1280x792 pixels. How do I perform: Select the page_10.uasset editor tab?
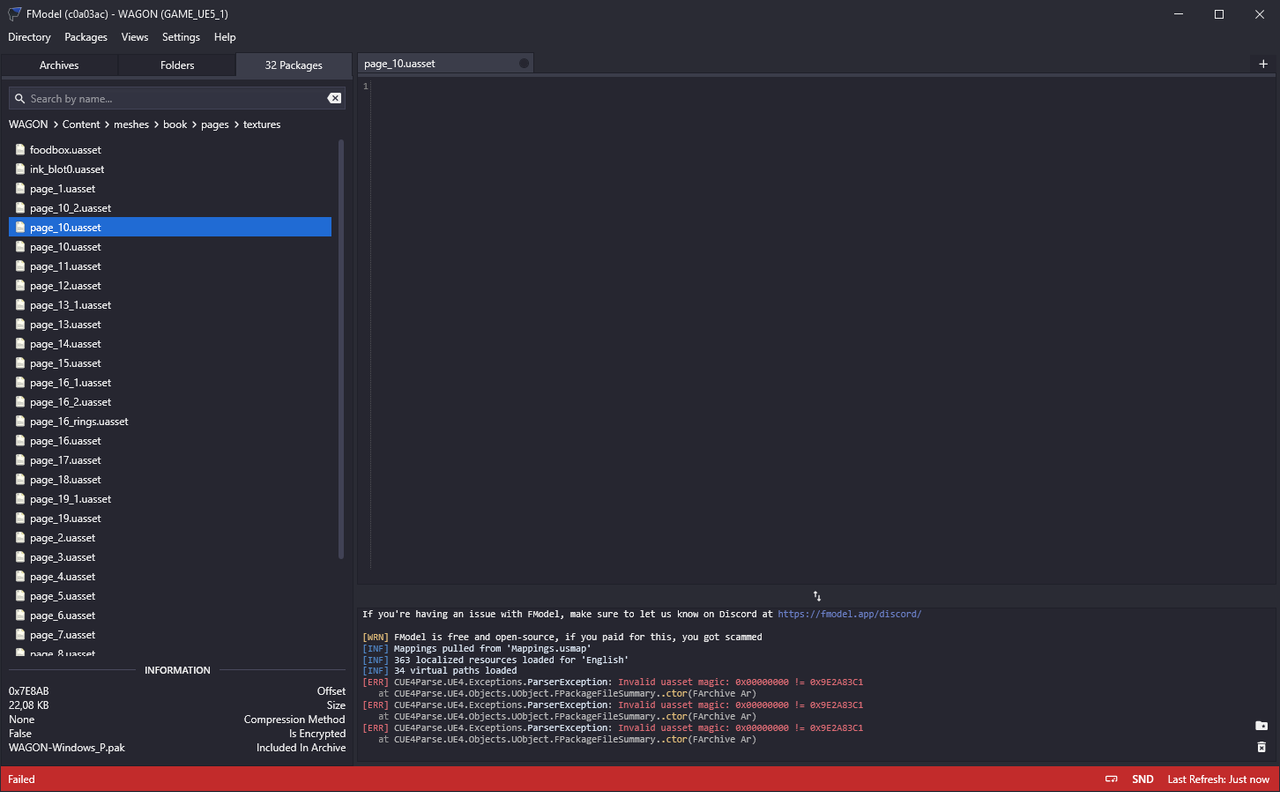click(x=446, y=64)
